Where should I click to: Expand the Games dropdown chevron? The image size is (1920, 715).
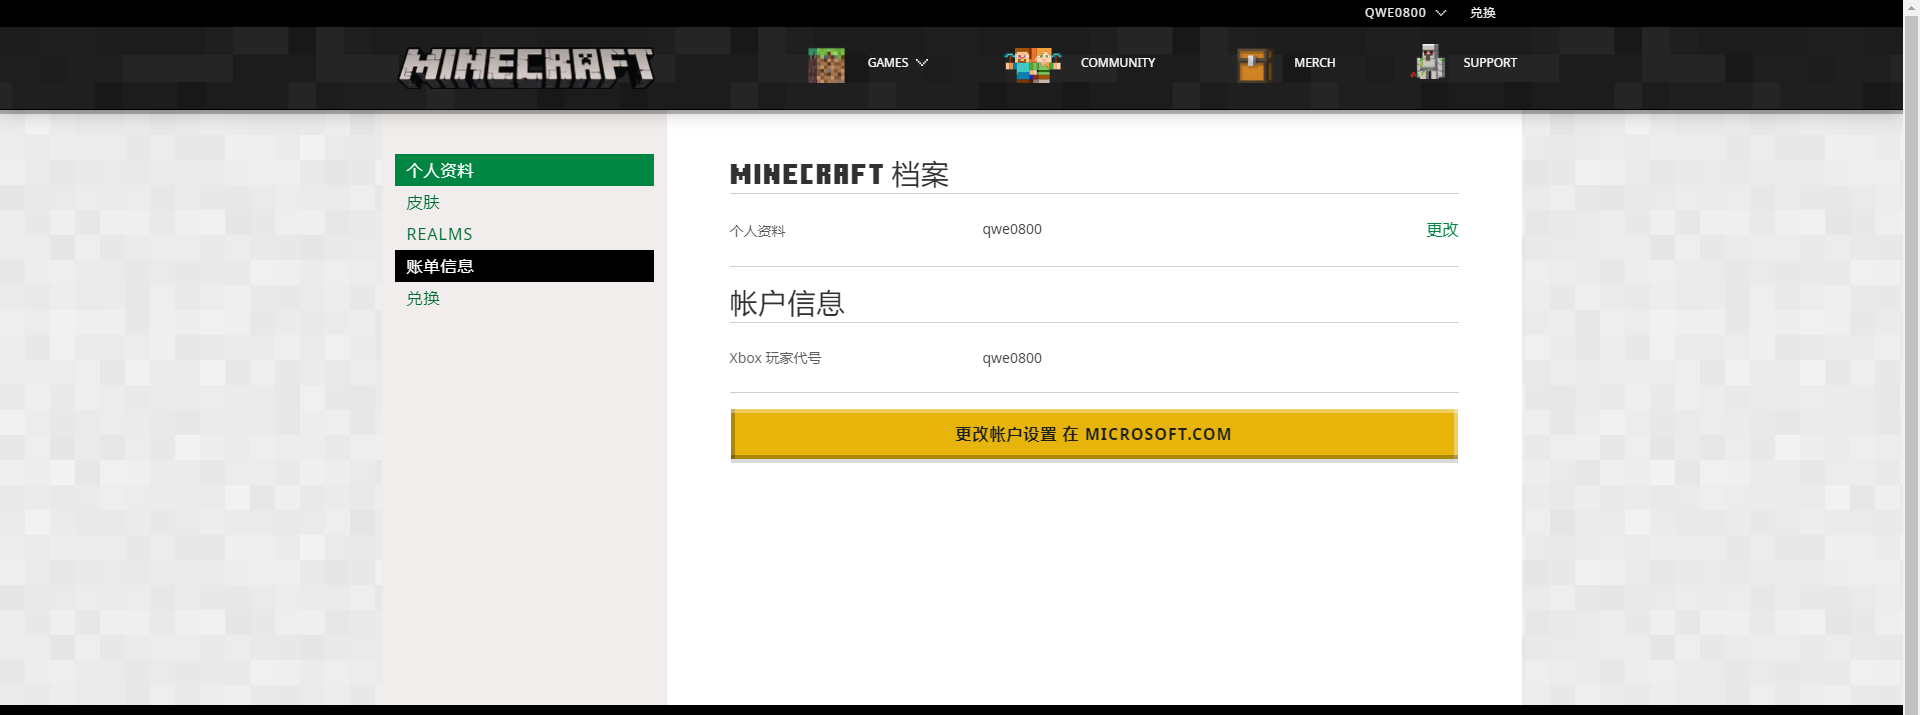(922, 63)
